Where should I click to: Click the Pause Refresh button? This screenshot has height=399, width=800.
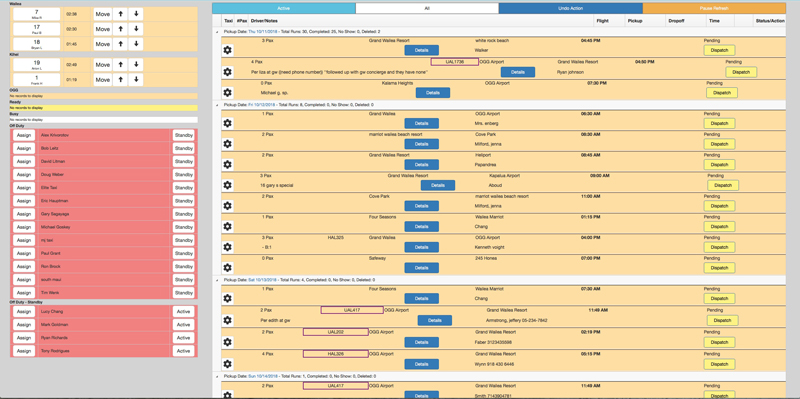tap(714, 8)
